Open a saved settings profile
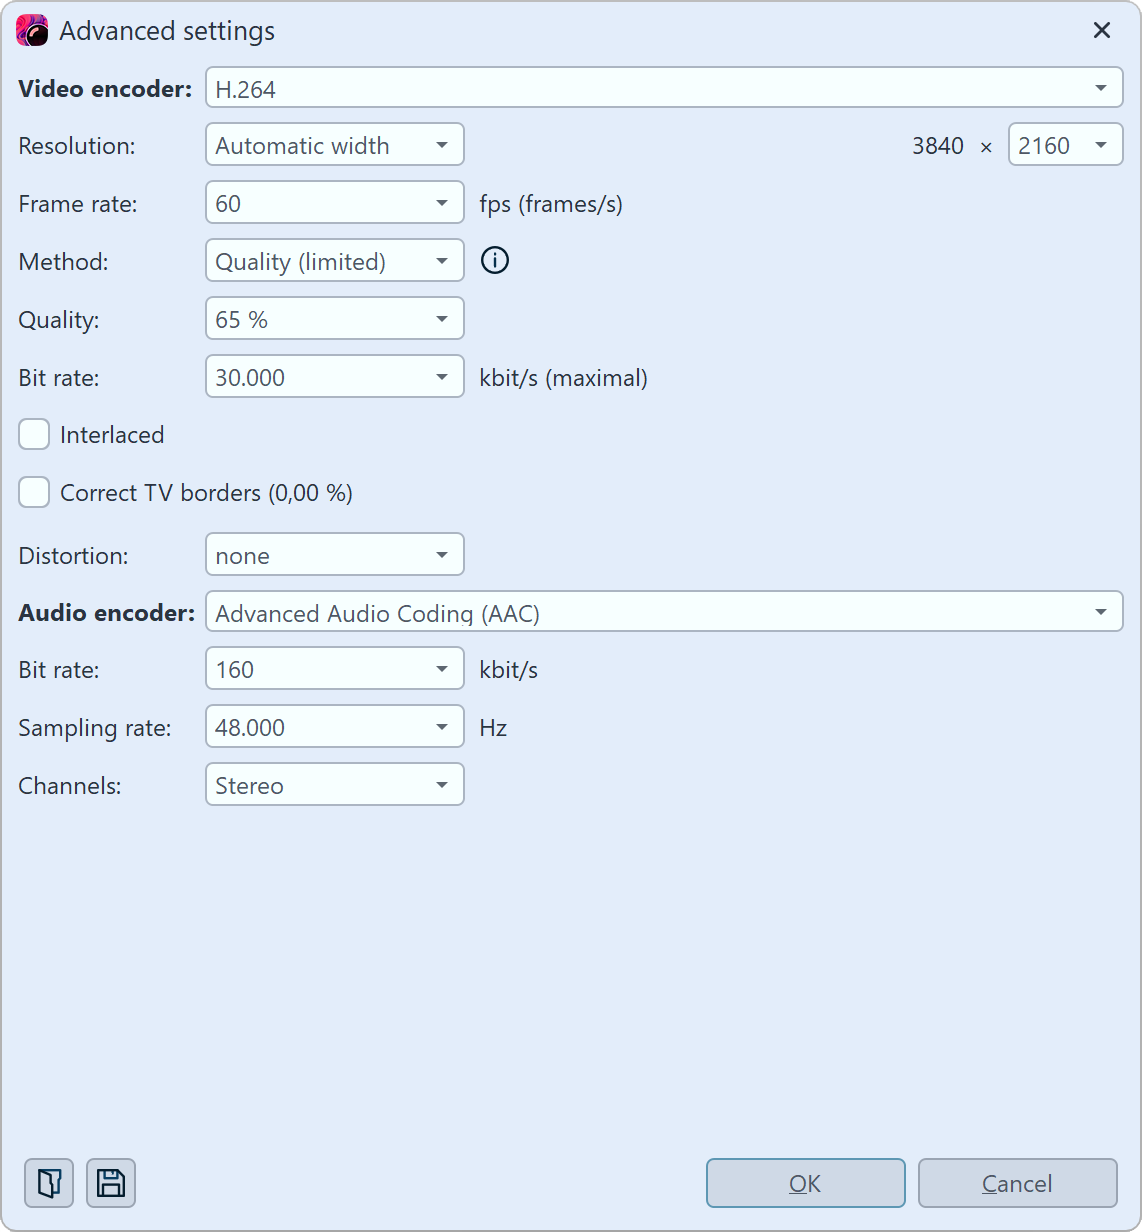The width and height of the screenshot is (1142, 1232). coord(48,1183)
